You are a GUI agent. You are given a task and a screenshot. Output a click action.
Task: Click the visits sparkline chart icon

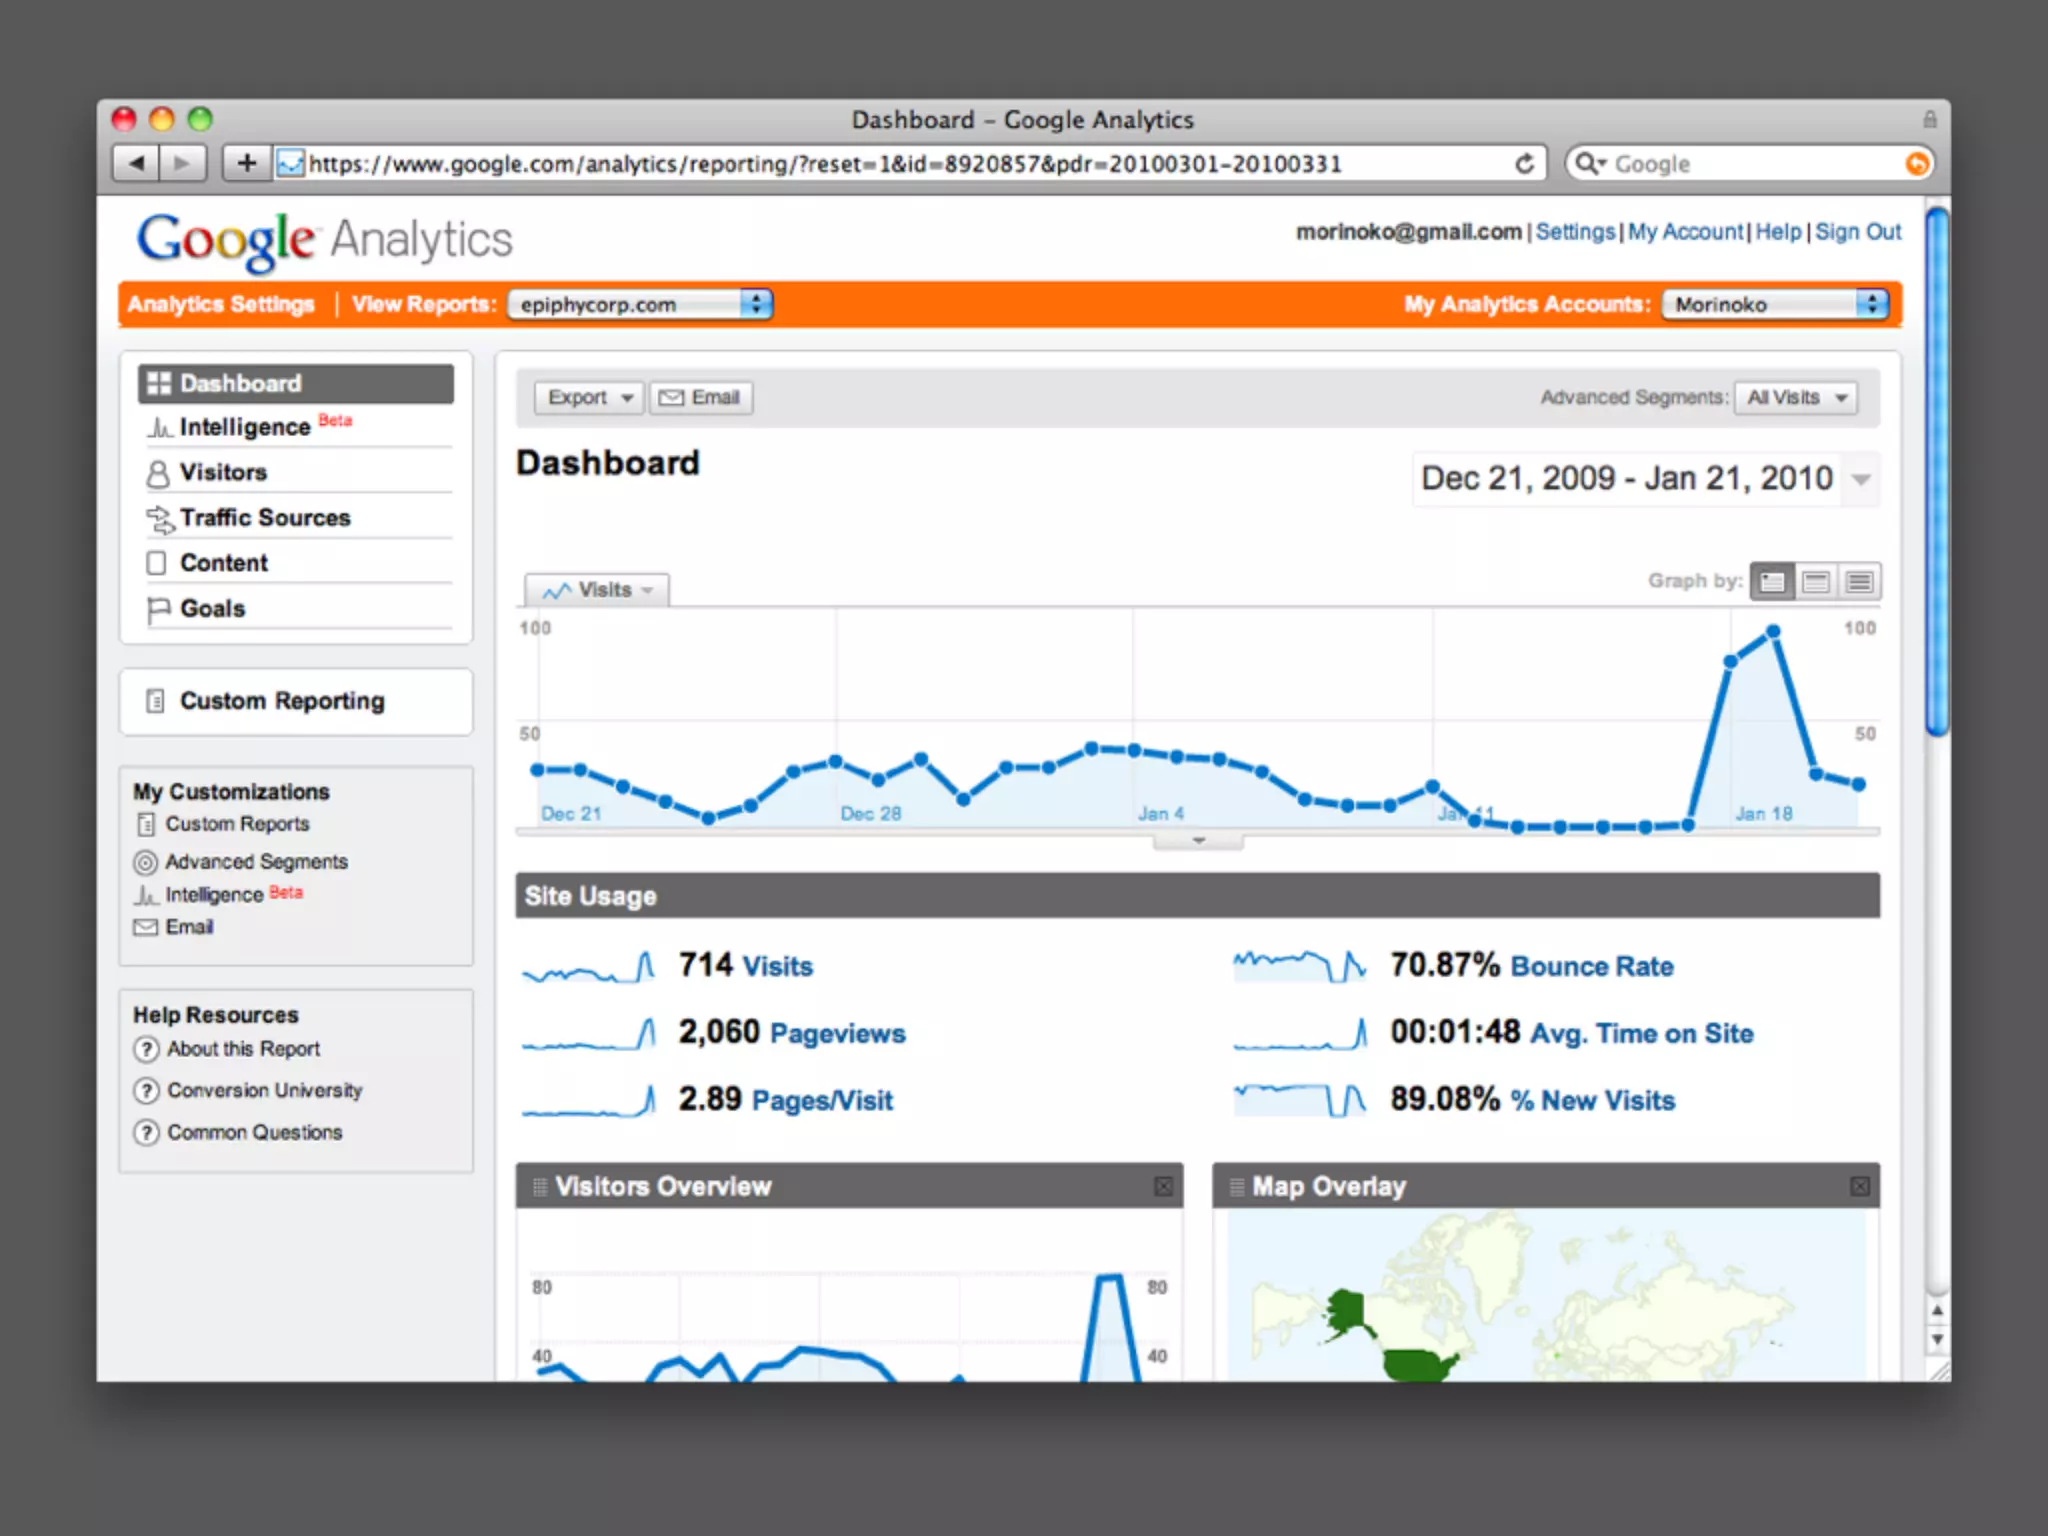588,966
